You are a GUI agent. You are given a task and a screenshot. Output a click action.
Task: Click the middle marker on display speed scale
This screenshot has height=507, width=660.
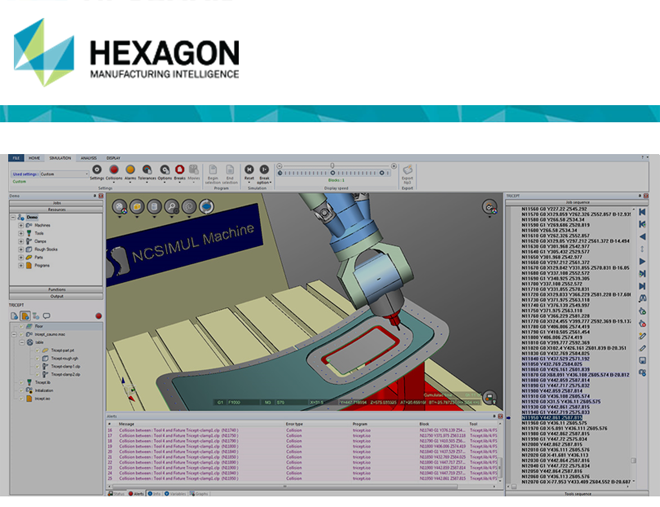click(x=333, y=173)
